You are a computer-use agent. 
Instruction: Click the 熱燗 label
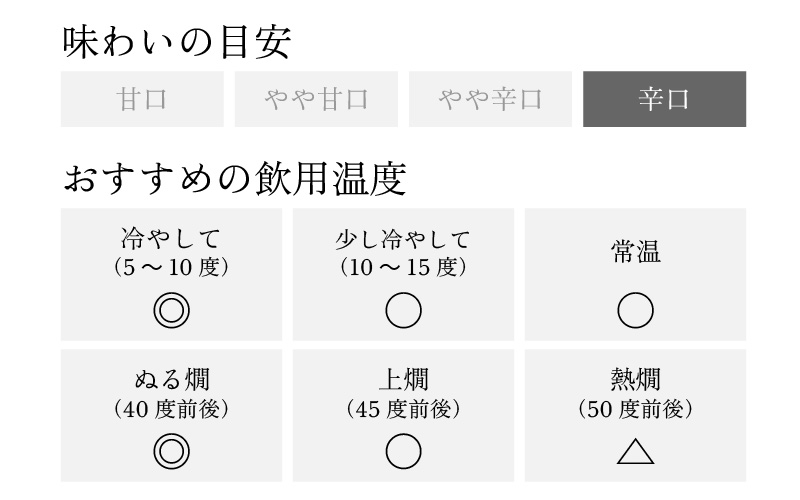tap(635, 380)
